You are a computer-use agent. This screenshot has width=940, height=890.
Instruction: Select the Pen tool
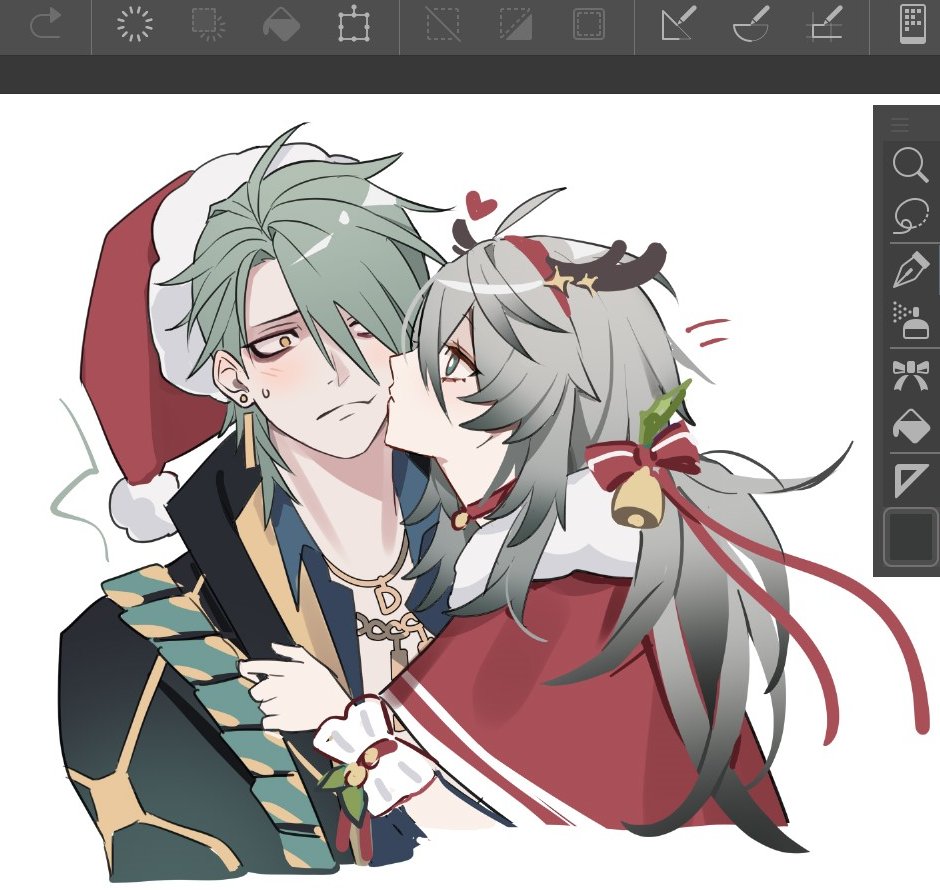pos(909,271)
